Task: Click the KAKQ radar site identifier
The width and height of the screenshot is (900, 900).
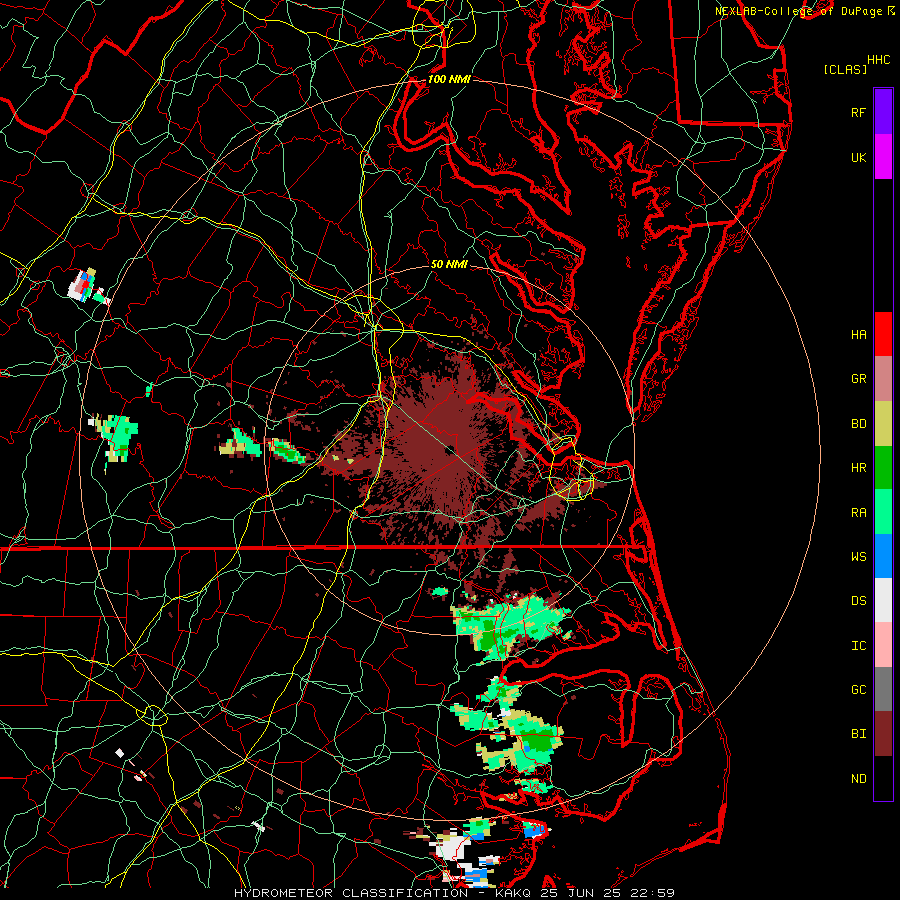Action: [513, 893]
